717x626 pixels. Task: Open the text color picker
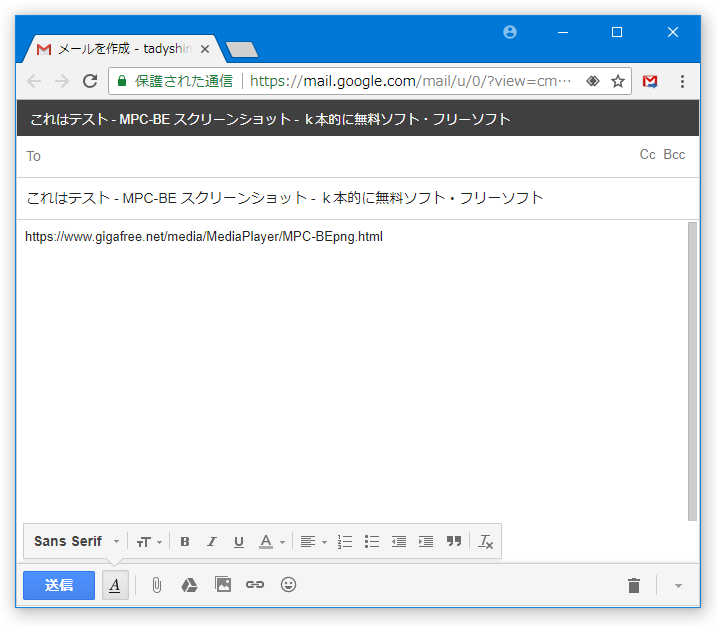[272, 542]
